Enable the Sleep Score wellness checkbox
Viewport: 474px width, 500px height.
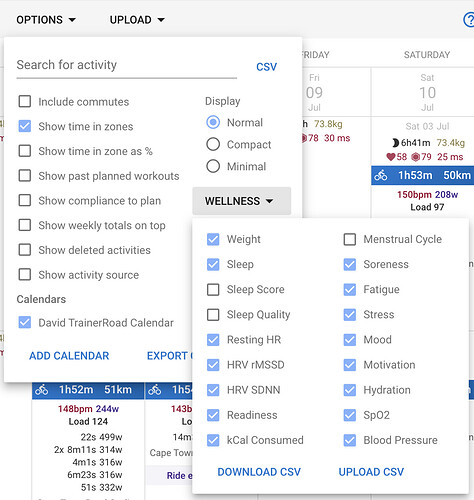pyautogui.click(x=213, y=289)
